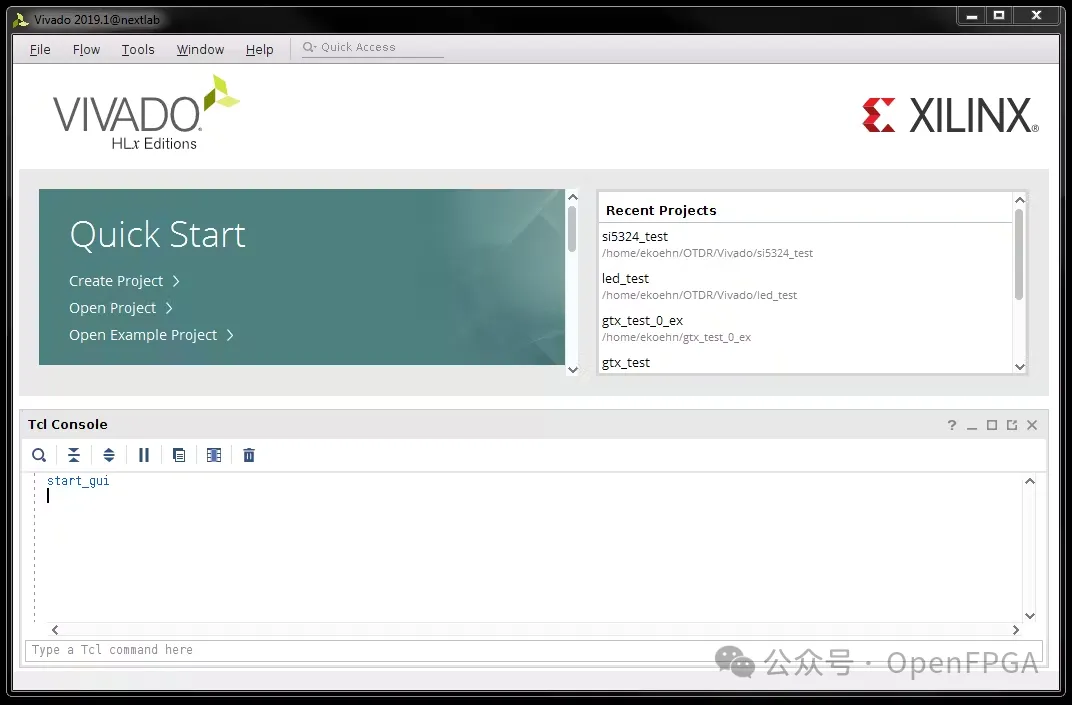The height and width of the screenshot is (705, 1072).
Task: Float the Tcl Console panel
Action: [1012, 425]
